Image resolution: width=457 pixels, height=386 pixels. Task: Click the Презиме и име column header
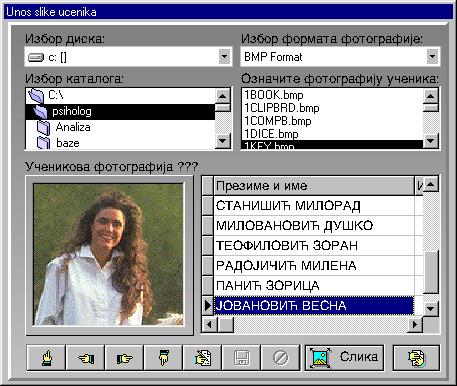(x=313, y=186)
